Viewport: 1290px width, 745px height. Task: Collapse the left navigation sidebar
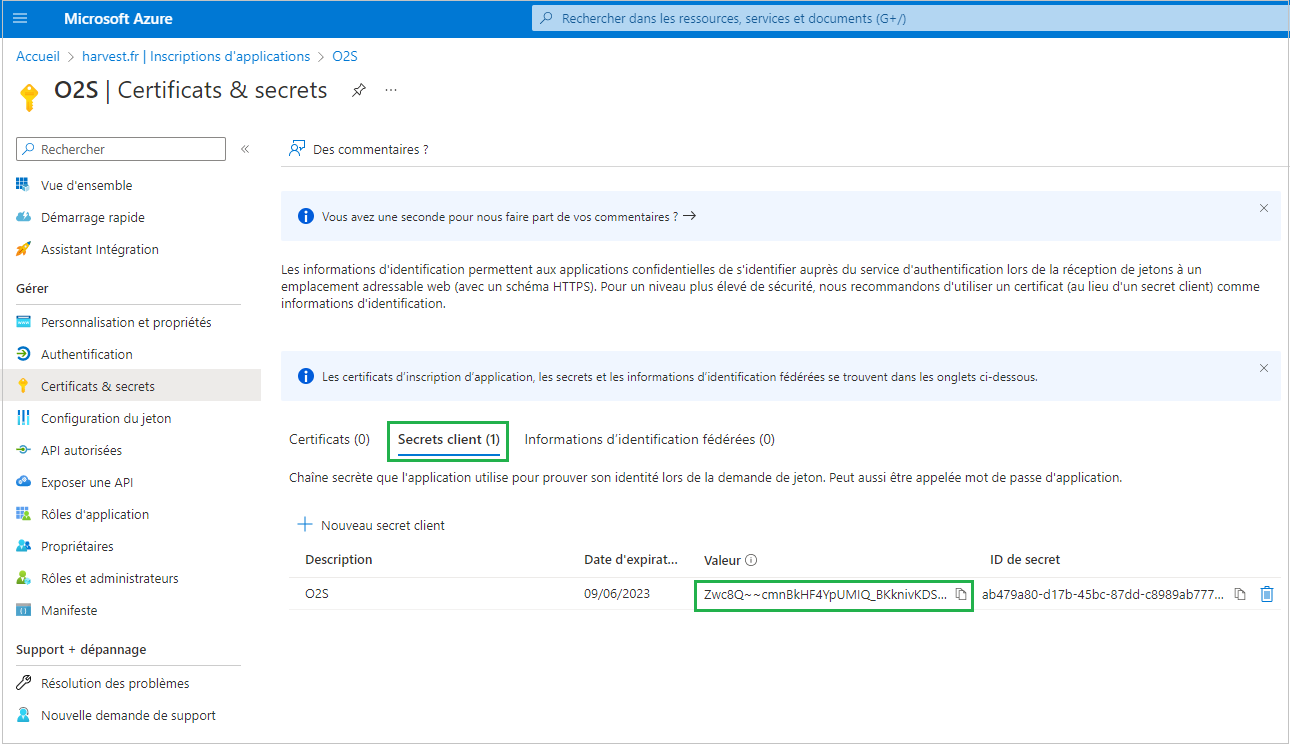[245, 149]
